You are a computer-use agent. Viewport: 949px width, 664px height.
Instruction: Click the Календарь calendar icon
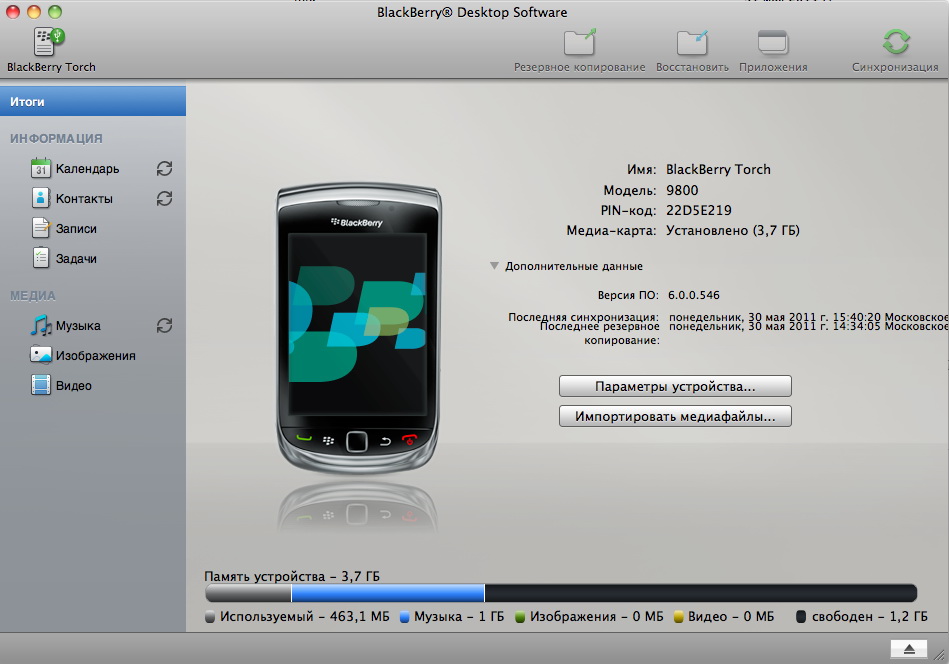[x=41, y=168]
